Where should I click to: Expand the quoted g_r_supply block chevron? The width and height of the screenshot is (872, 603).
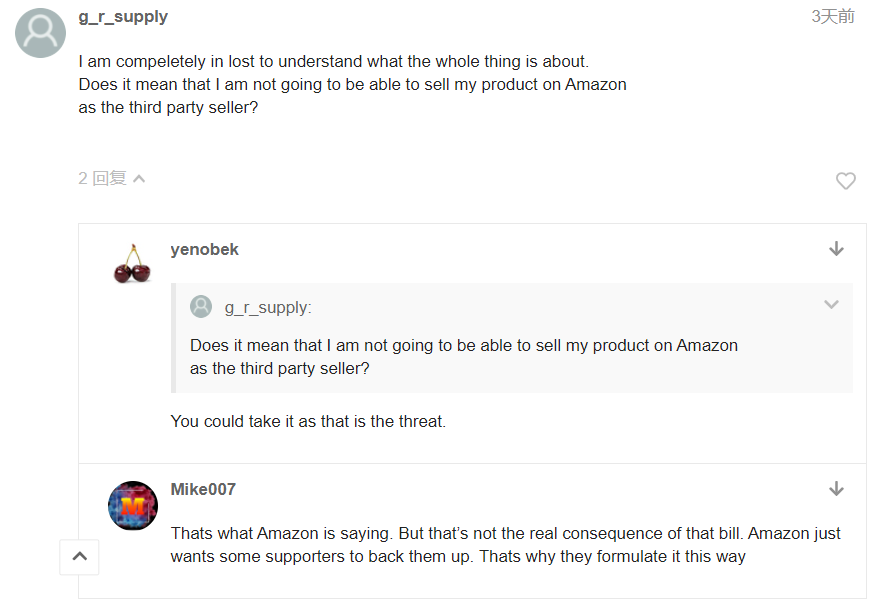[831, 305]
